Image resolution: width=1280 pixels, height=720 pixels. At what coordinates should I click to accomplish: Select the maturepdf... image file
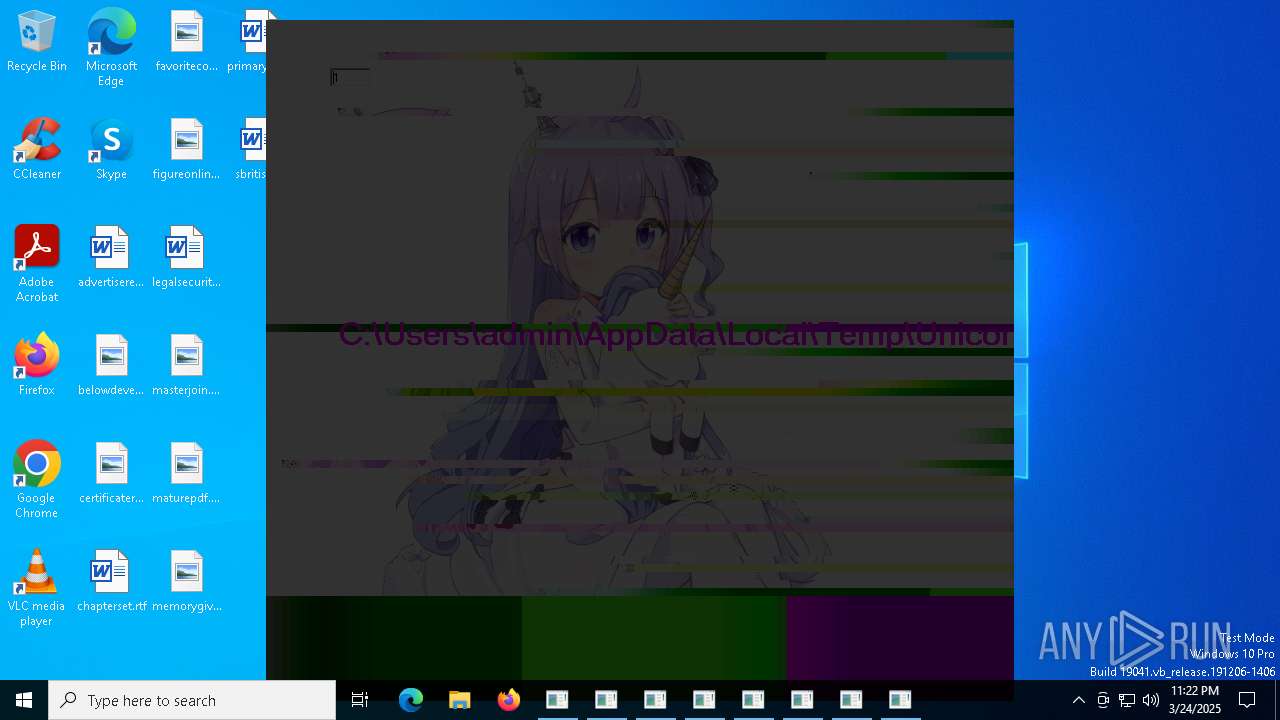(x=187, y=474)
